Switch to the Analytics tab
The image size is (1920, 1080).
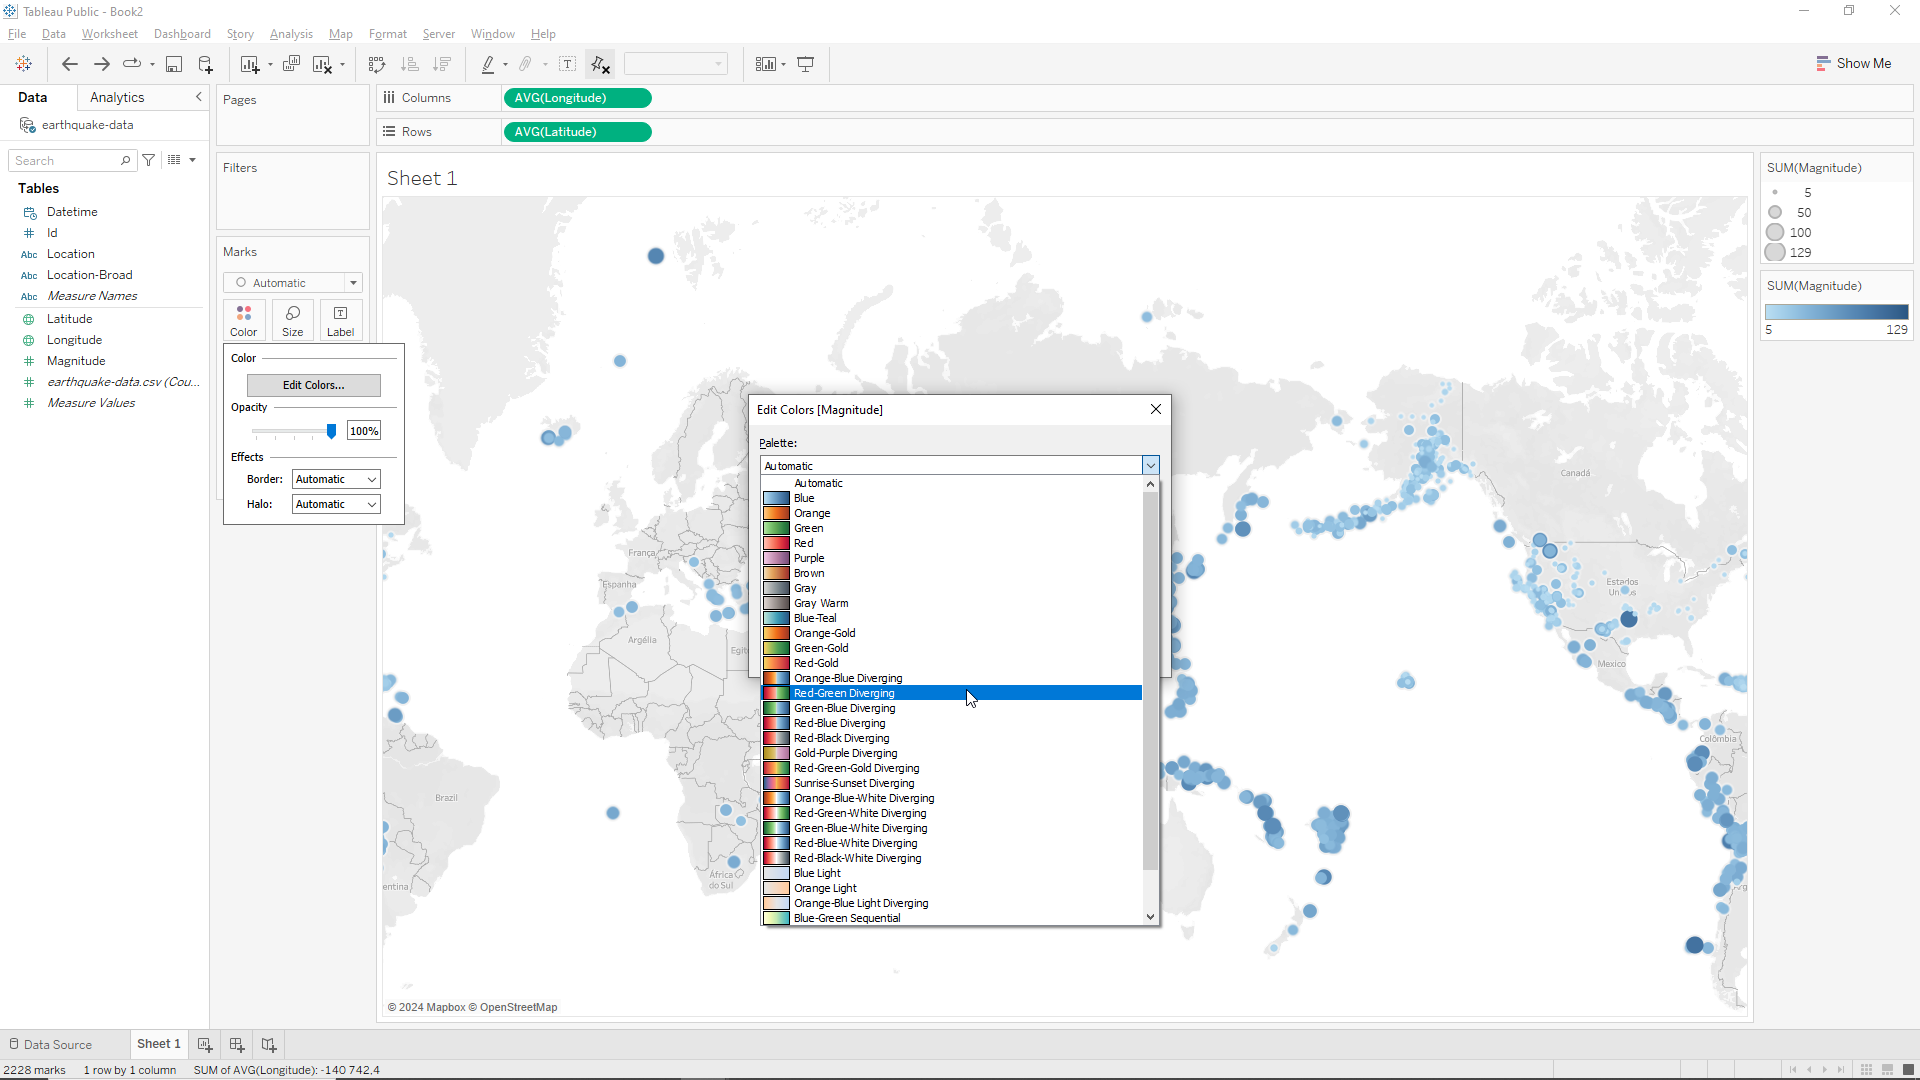coord(117,97)
